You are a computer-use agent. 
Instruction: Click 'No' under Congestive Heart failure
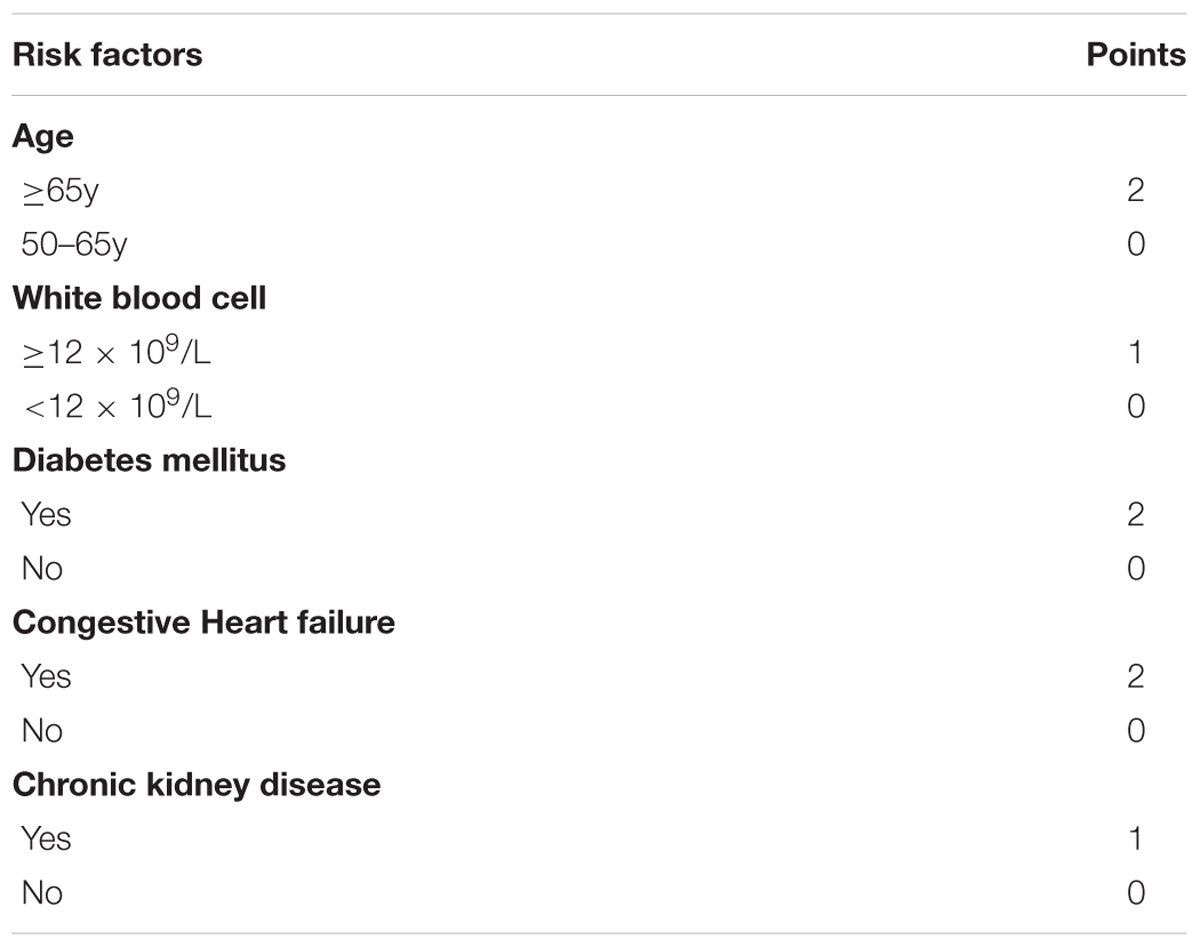pyautogui.click(x=42, y=730)
